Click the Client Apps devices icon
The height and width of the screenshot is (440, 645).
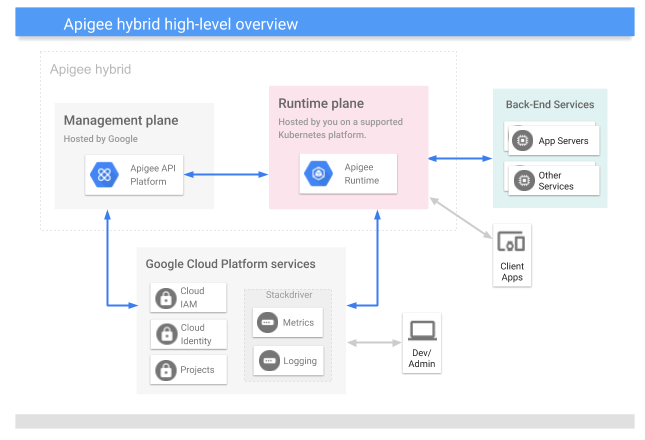coord(511,242)
